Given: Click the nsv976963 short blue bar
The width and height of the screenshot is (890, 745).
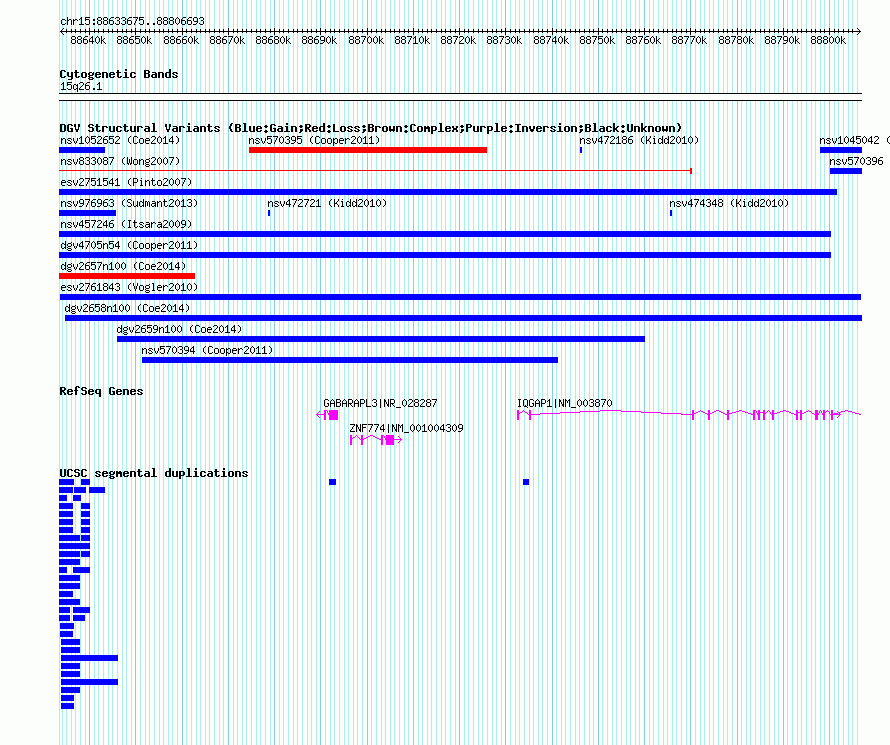Looking at the screenshot, I should (x=87, y=213).
